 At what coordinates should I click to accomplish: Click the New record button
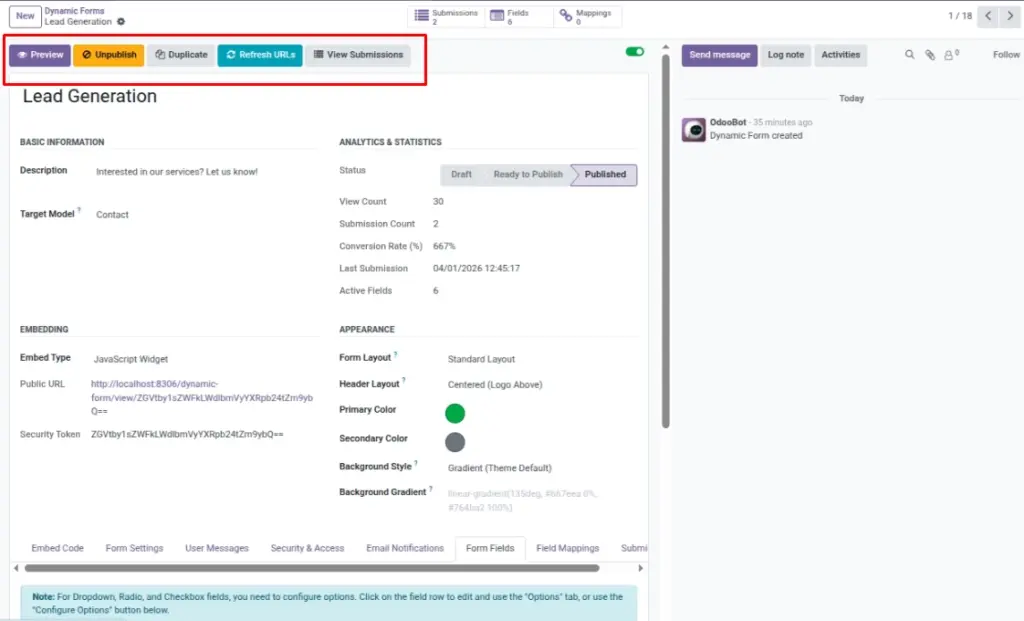pos(25,16)
